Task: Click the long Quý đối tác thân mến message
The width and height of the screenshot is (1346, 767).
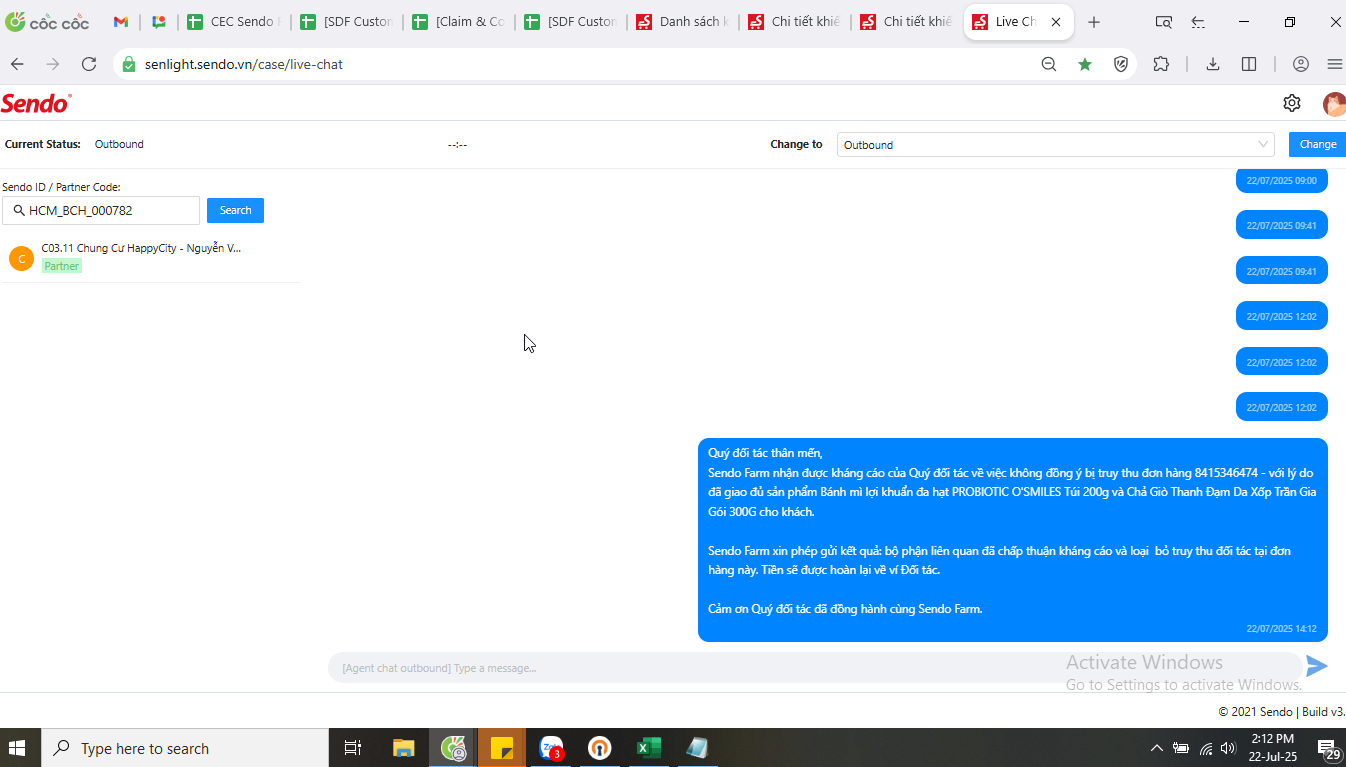Action: pos(1012,540)
